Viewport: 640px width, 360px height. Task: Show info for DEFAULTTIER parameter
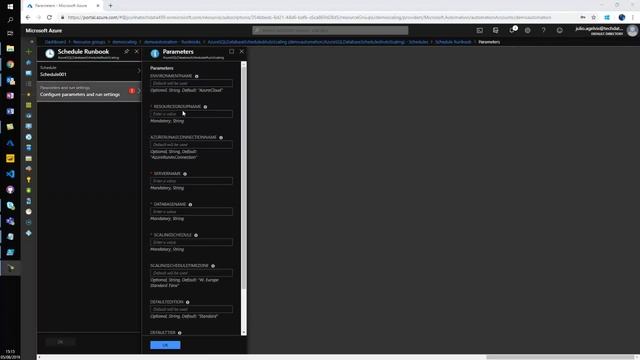(180, 333)
